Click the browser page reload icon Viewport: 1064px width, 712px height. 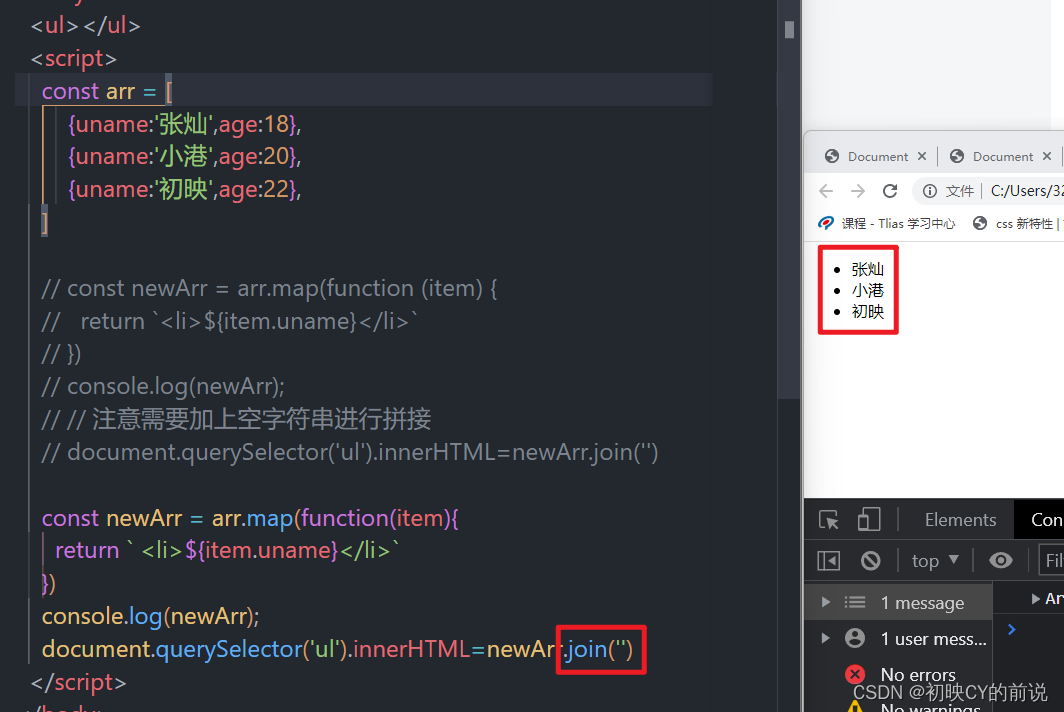coord(890,190)
